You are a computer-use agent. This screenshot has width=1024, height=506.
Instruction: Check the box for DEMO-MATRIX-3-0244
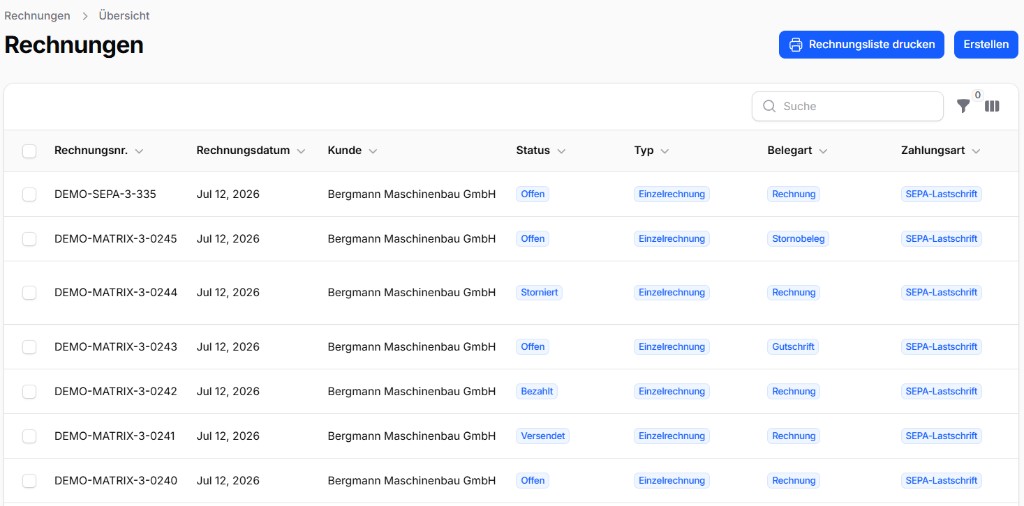[29, 293]
